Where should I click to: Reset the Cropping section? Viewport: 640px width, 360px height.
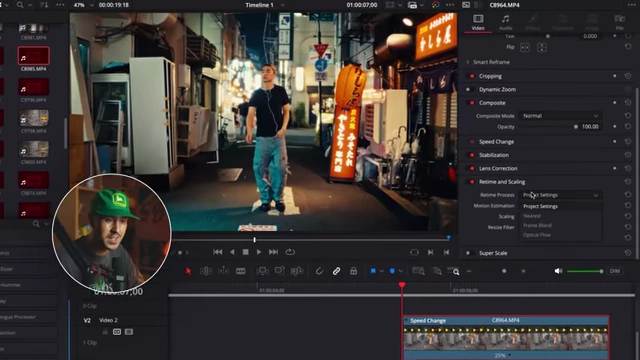coord(628,76)
